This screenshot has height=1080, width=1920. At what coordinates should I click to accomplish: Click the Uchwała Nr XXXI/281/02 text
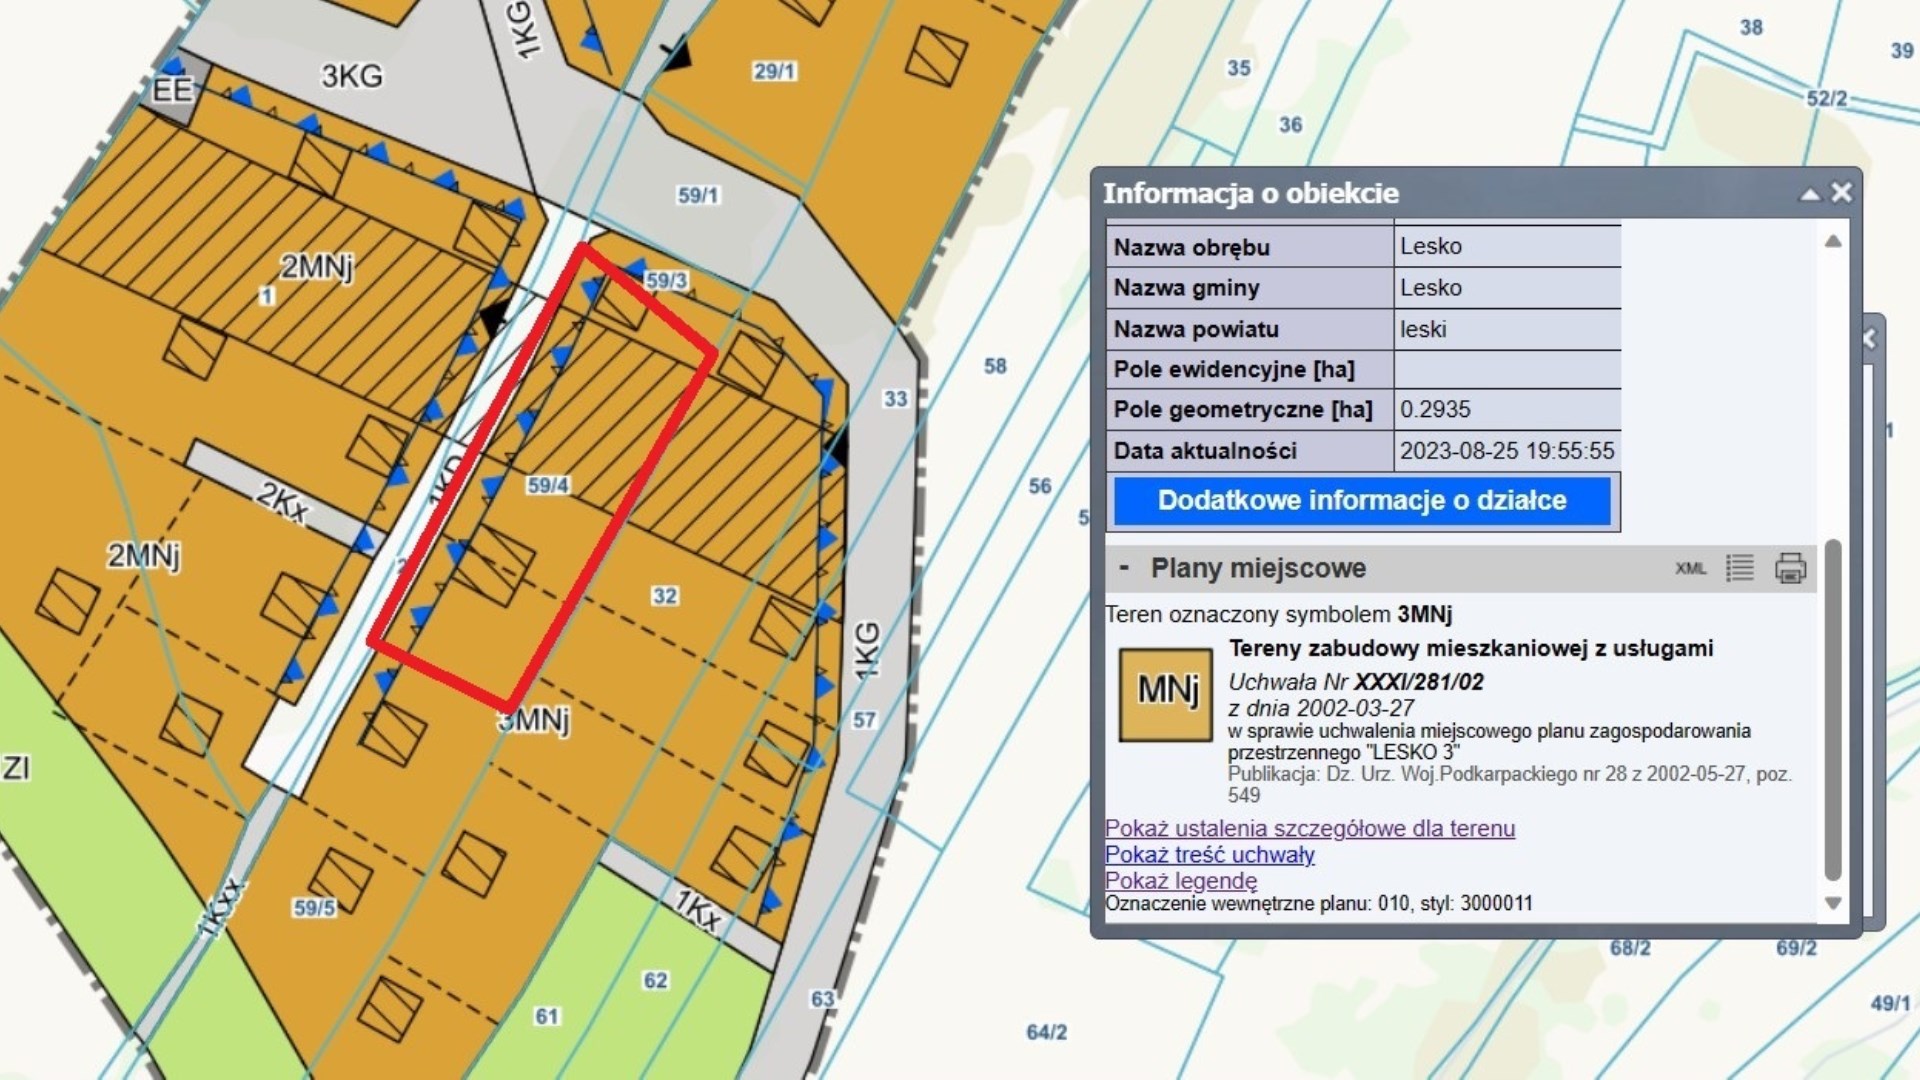click(x=1356, y=682)
